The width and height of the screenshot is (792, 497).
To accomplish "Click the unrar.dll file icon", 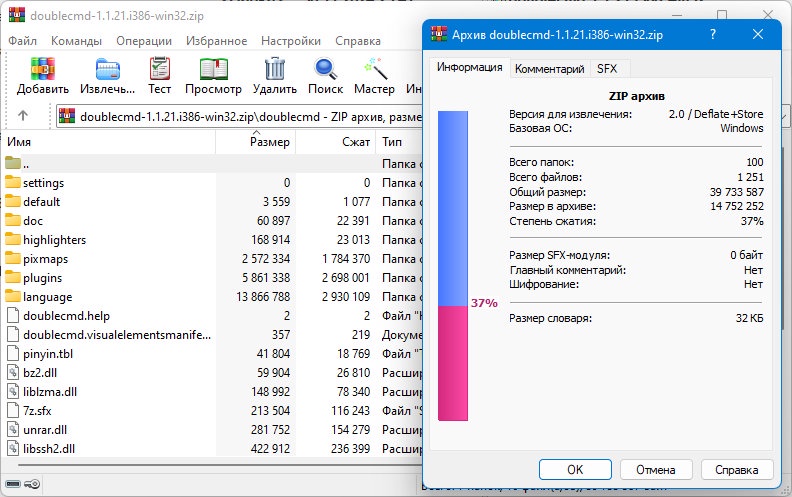I will (13, 430).
